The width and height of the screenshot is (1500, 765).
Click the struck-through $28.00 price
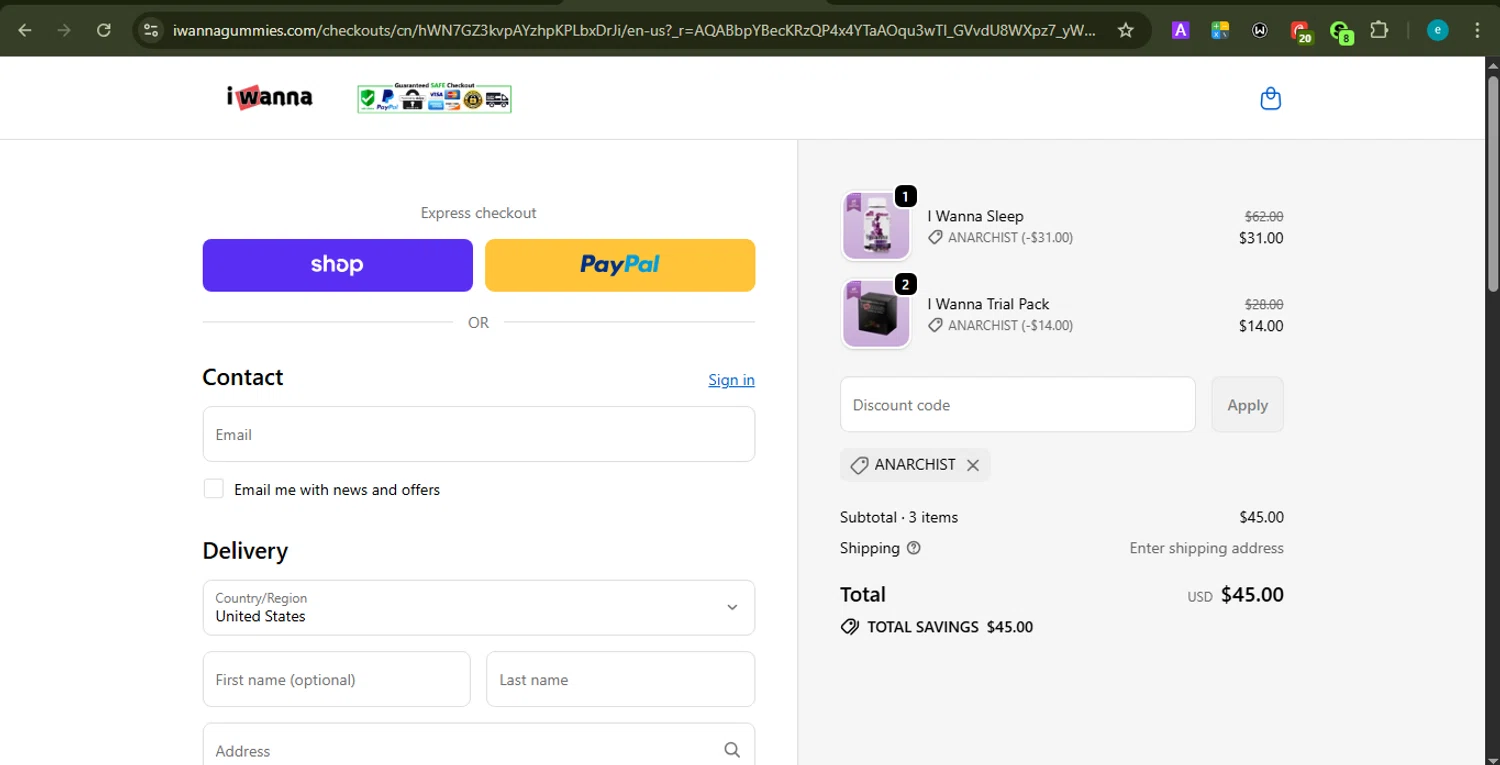pyautogui.click(x=1264, y=304)
